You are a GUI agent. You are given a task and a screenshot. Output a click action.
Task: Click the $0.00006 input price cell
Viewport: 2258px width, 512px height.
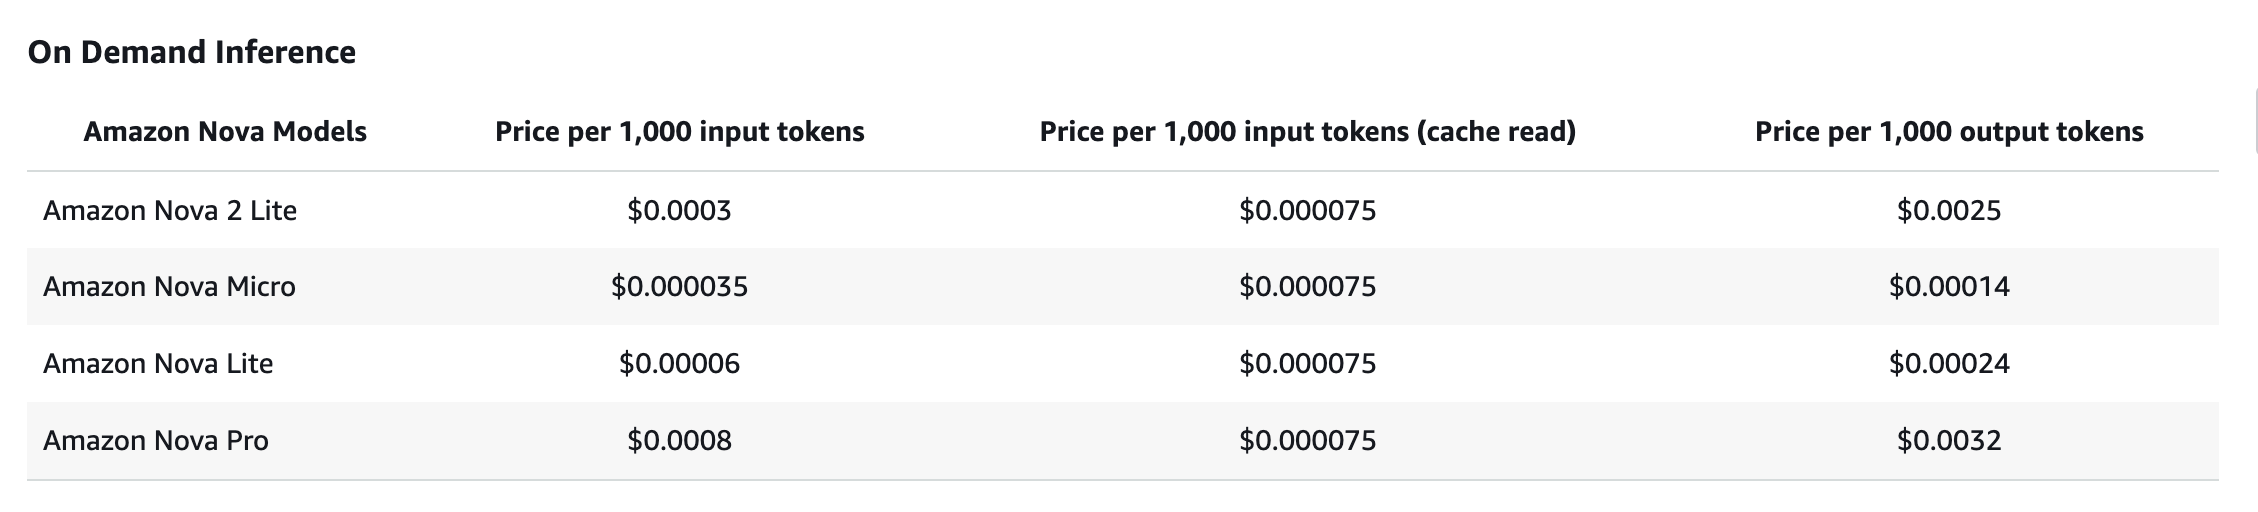(679, 363)
